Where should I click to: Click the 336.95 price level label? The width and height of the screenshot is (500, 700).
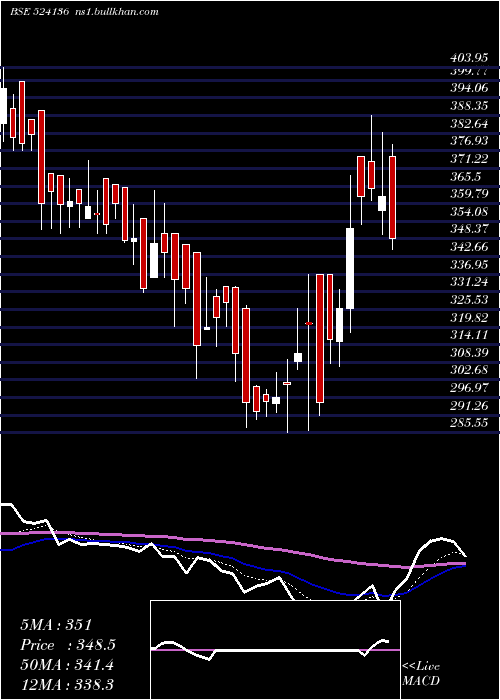coord(469,265)
